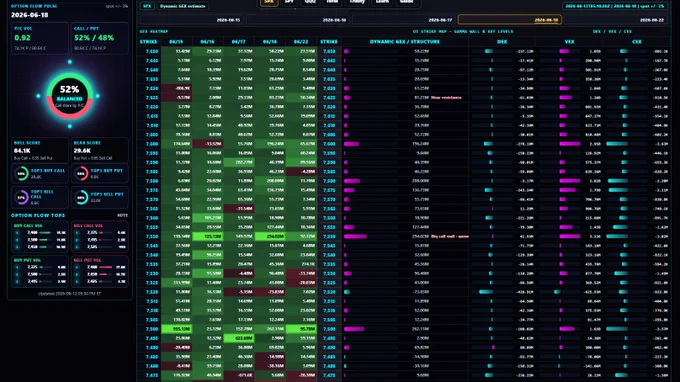
Task: Click the bright green 06/18 cell in the 7,550 row
Action: (x=270, y=236)
